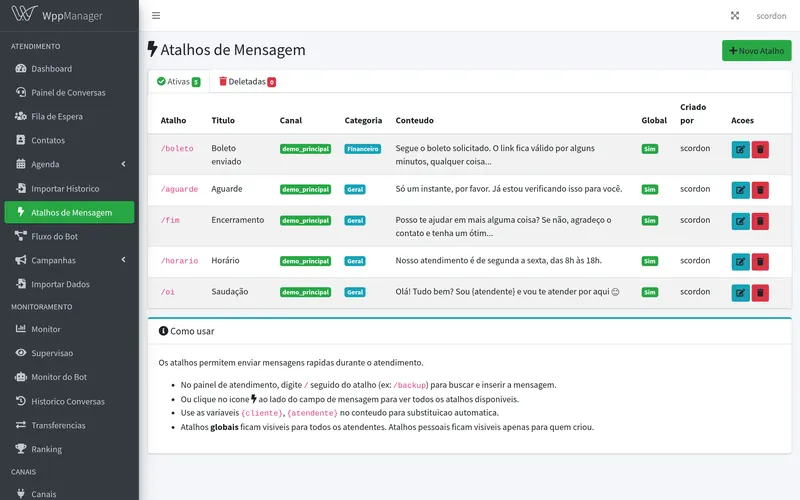Click {cliente} variable in instructions
800x500 pixels.
pyautogui.click(x=261, y=413)
